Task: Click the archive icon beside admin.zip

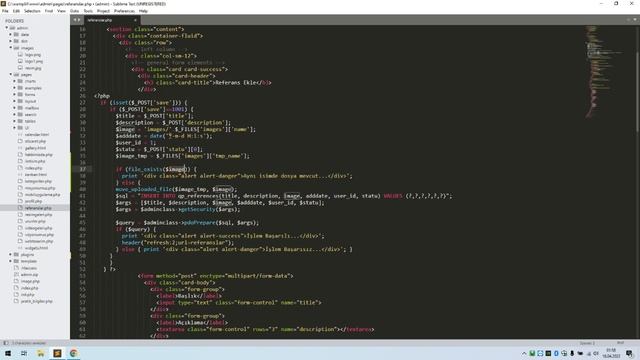Action: [x=16, y=275]
